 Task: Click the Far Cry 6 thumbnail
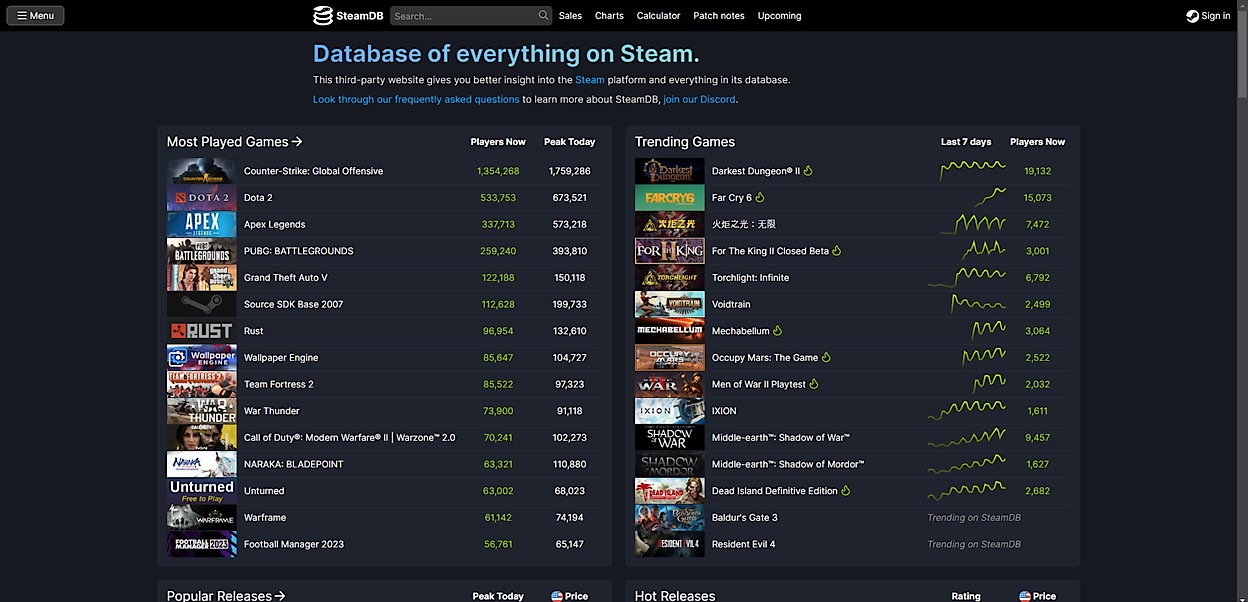click(670, 198)
